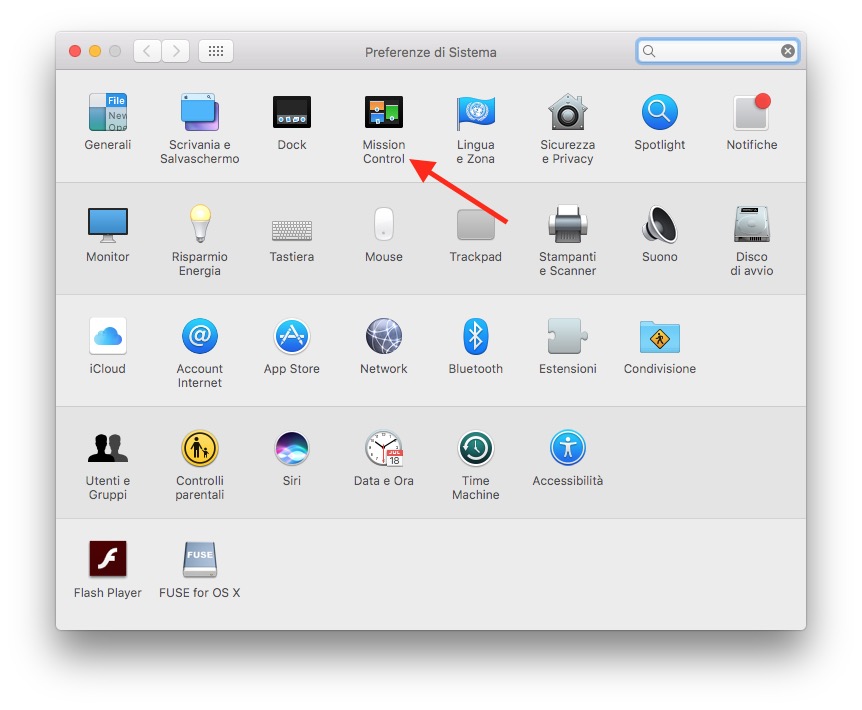Open FUSE for OS X preferences

(199, 558)
